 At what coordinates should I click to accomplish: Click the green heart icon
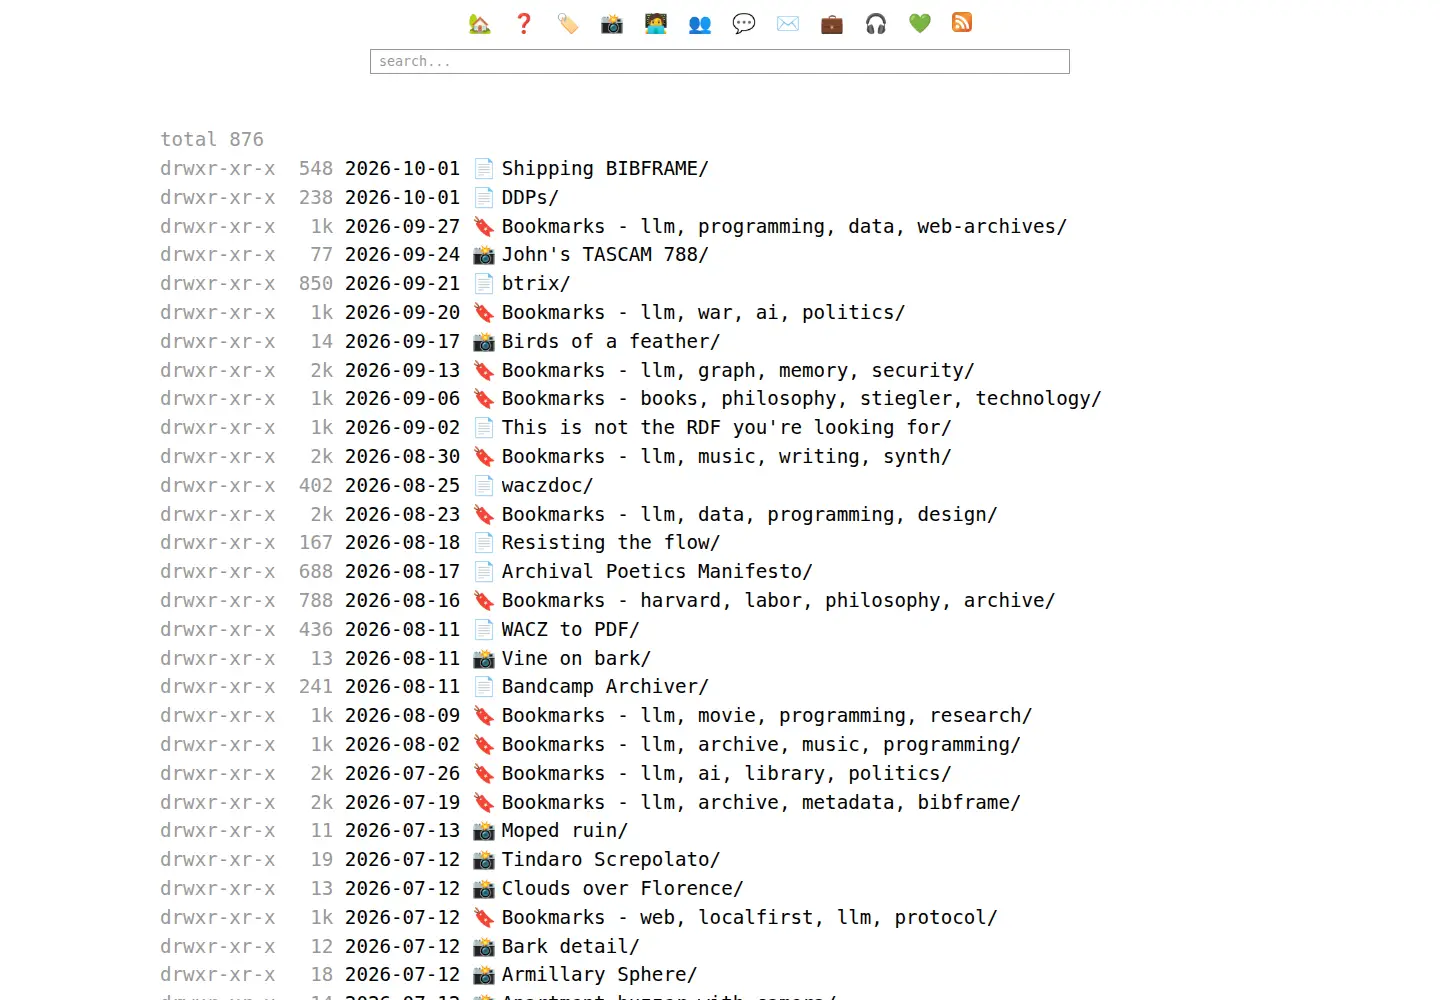(920, 23)
